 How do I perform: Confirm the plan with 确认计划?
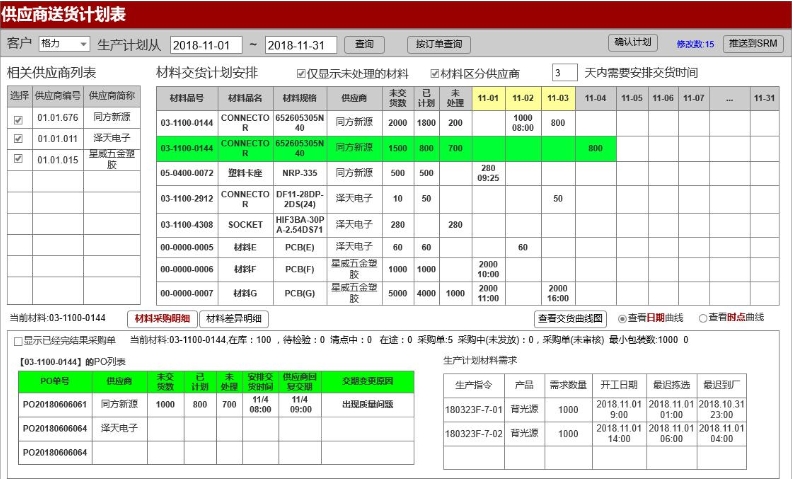pyautogui.click(x=633, y=43)
